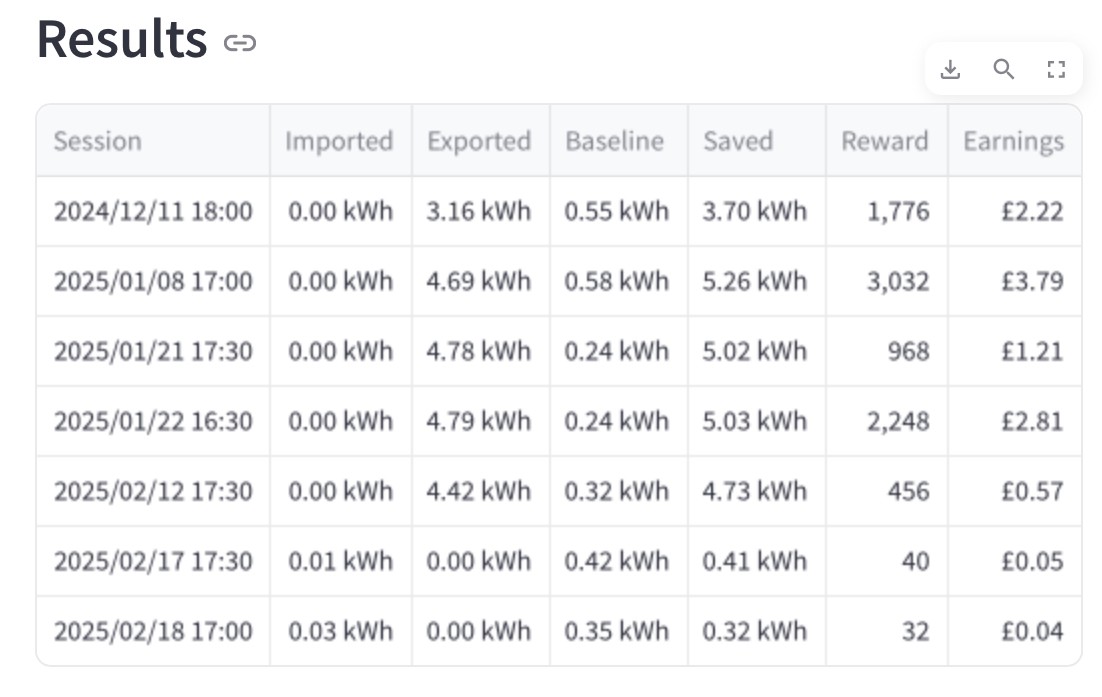Select the 2025/02/12 17:30 session cell
1102x697 pixels.
pos(153,490)
